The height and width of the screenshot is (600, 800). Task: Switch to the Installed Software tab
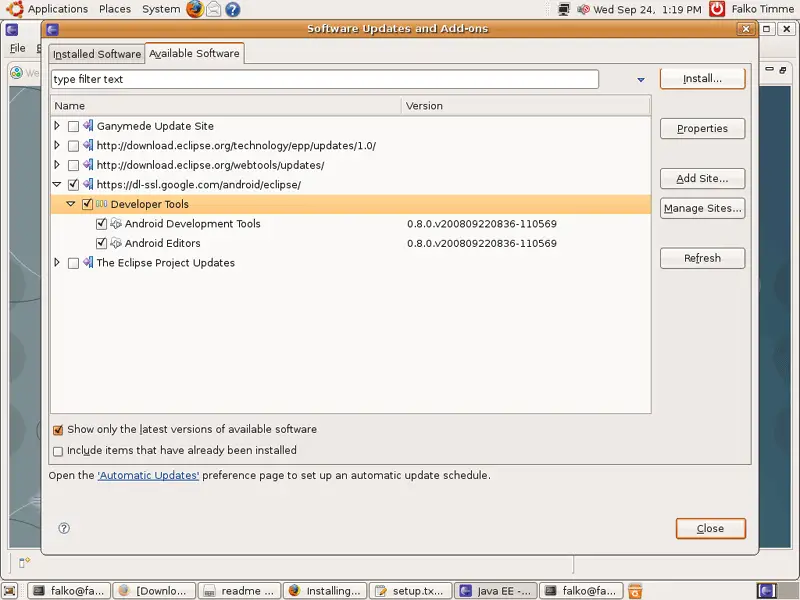click(97, 54)
